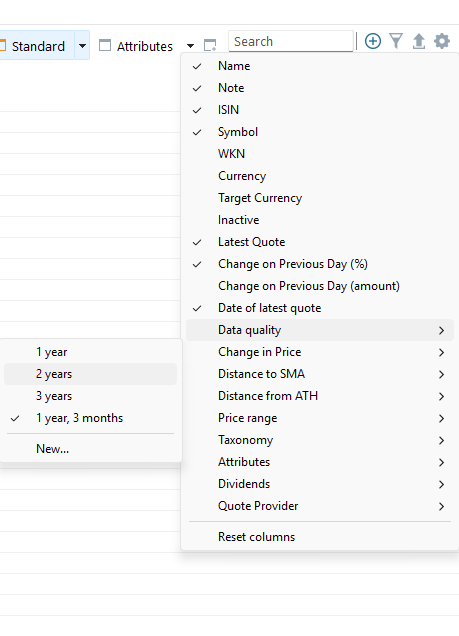Switch to the Standard view tab
The height and width of the screenshot is (636, 459).
click(37, 45)
